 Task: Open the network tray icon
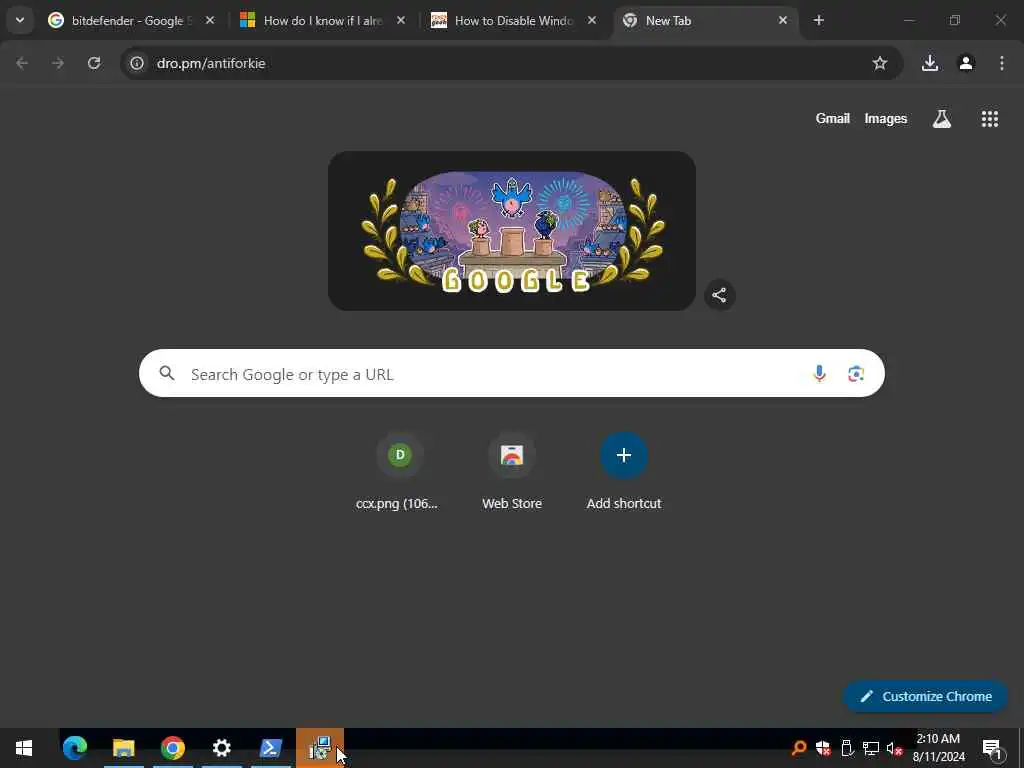click(871, 748)
